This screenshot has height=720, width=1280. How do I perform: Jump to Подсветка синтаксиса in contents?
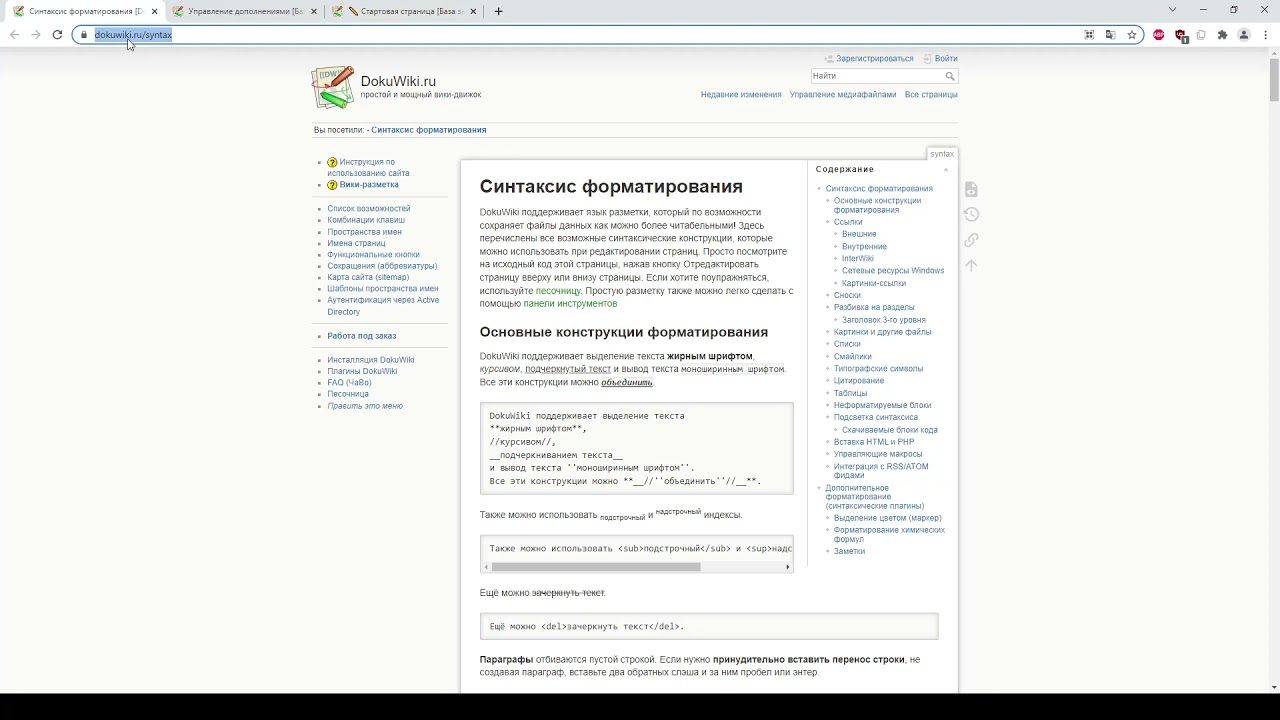pos(876,417)
